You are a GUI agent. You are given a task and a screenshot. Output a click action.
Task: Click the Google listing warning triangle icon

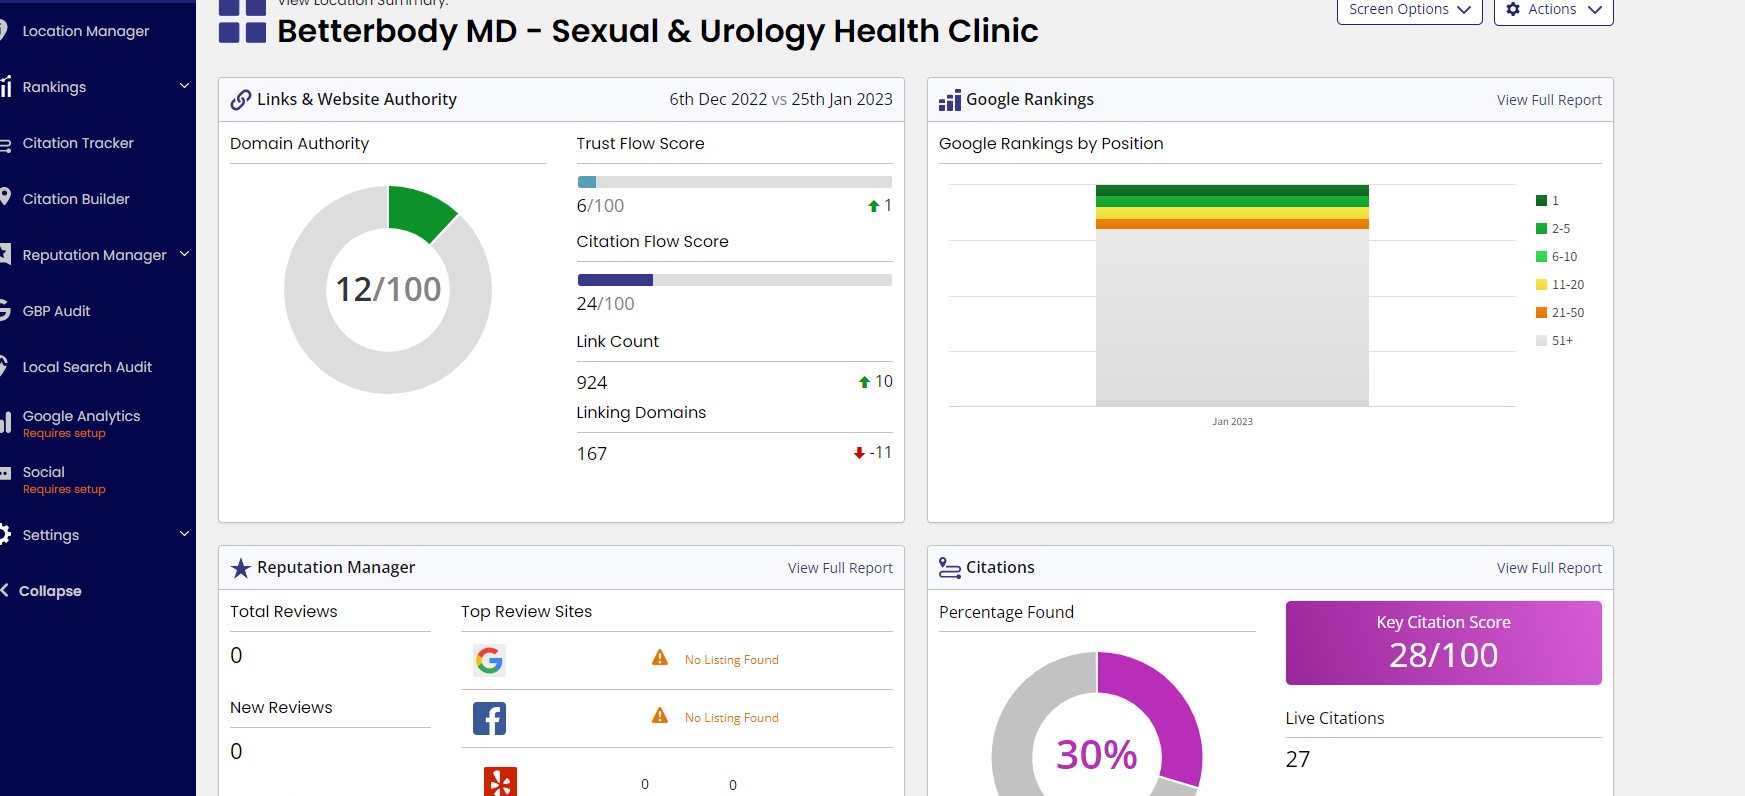pos(660,658)
